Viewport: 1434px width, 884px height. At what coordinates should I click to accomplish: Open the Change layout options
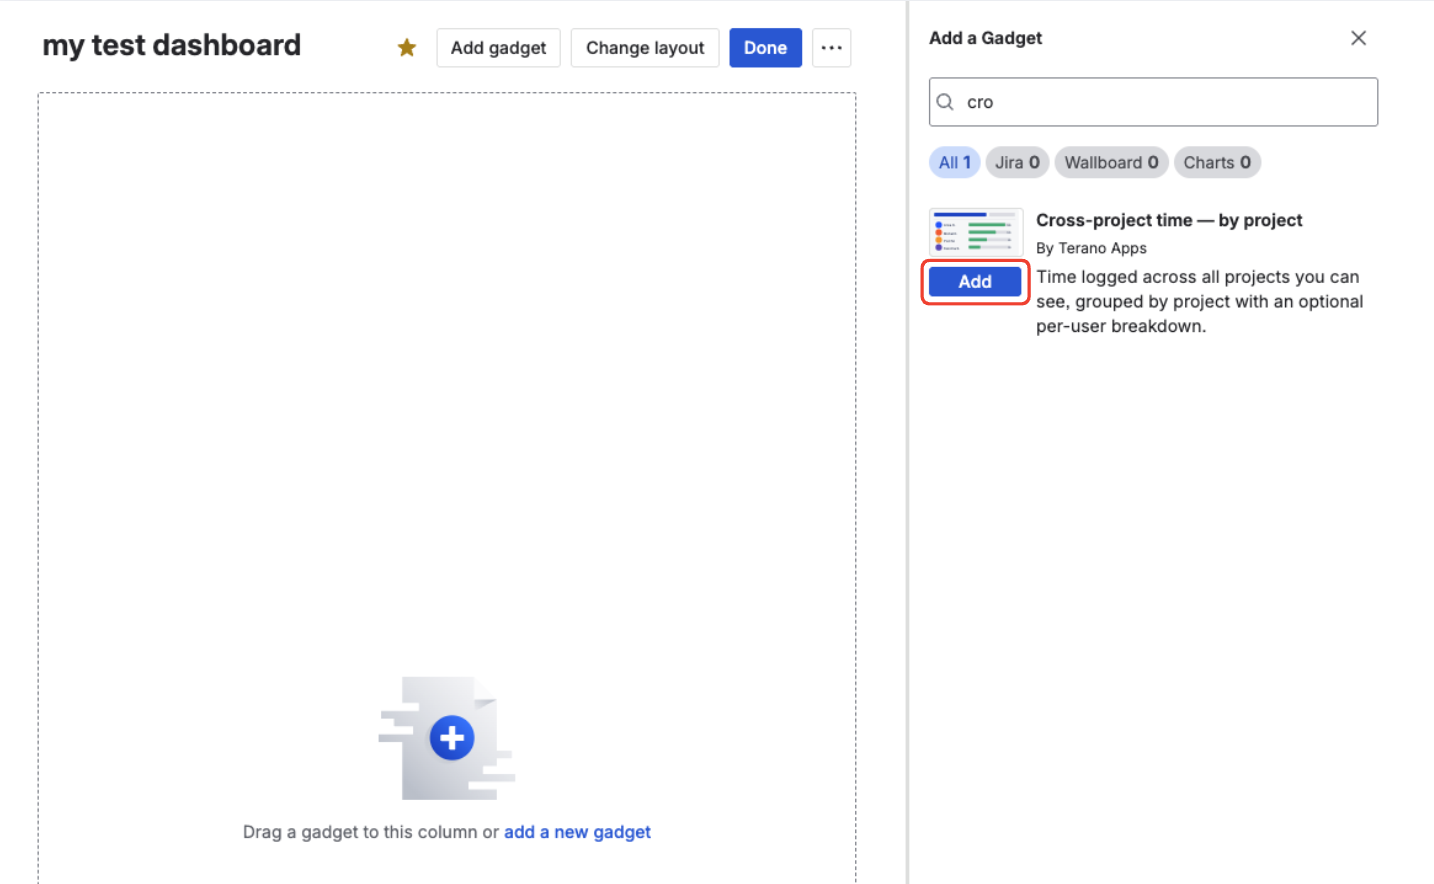(645, 48)
